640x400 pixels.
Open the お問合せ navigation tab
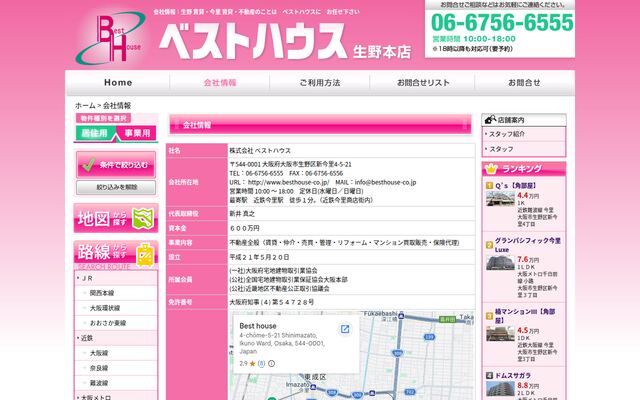pyautogui.click(x=524, y=82)
